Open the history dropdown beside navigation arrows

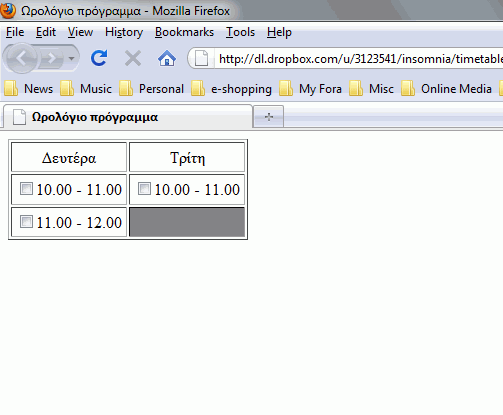tap(71, 58)
